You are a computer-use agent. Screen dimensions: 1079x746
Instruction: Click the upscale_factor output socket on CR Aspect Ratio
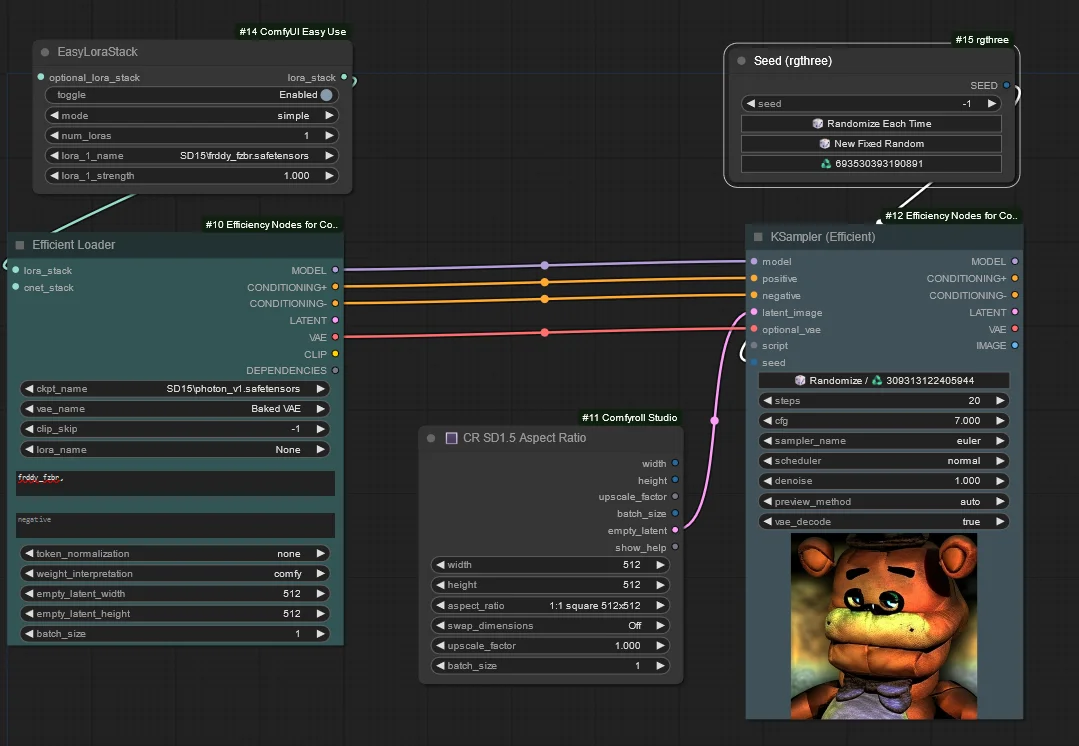(675, 496)
